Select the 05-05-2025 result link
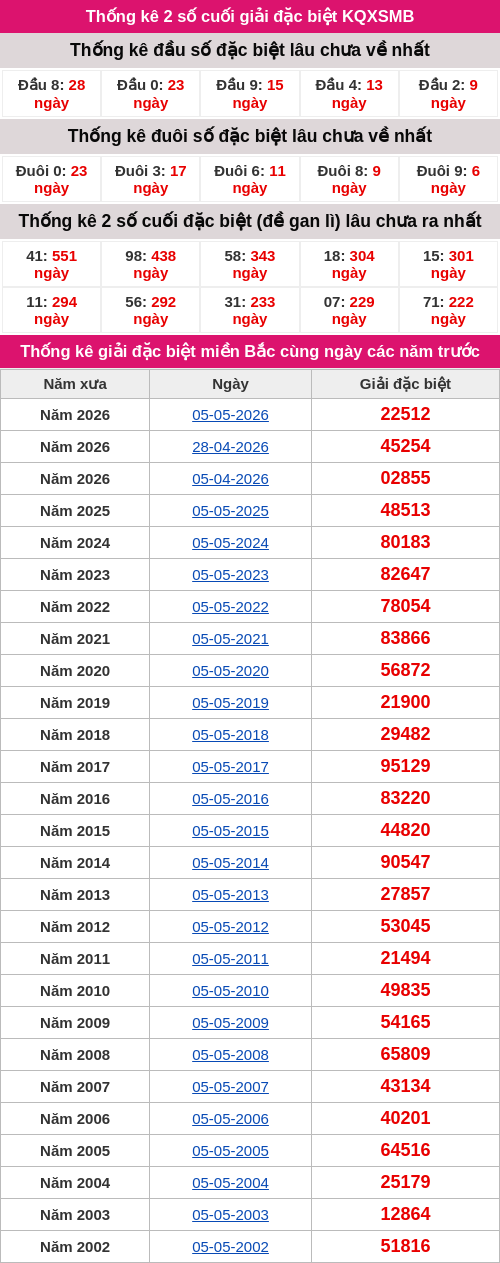500x1263 pixels. click(230, 511)
